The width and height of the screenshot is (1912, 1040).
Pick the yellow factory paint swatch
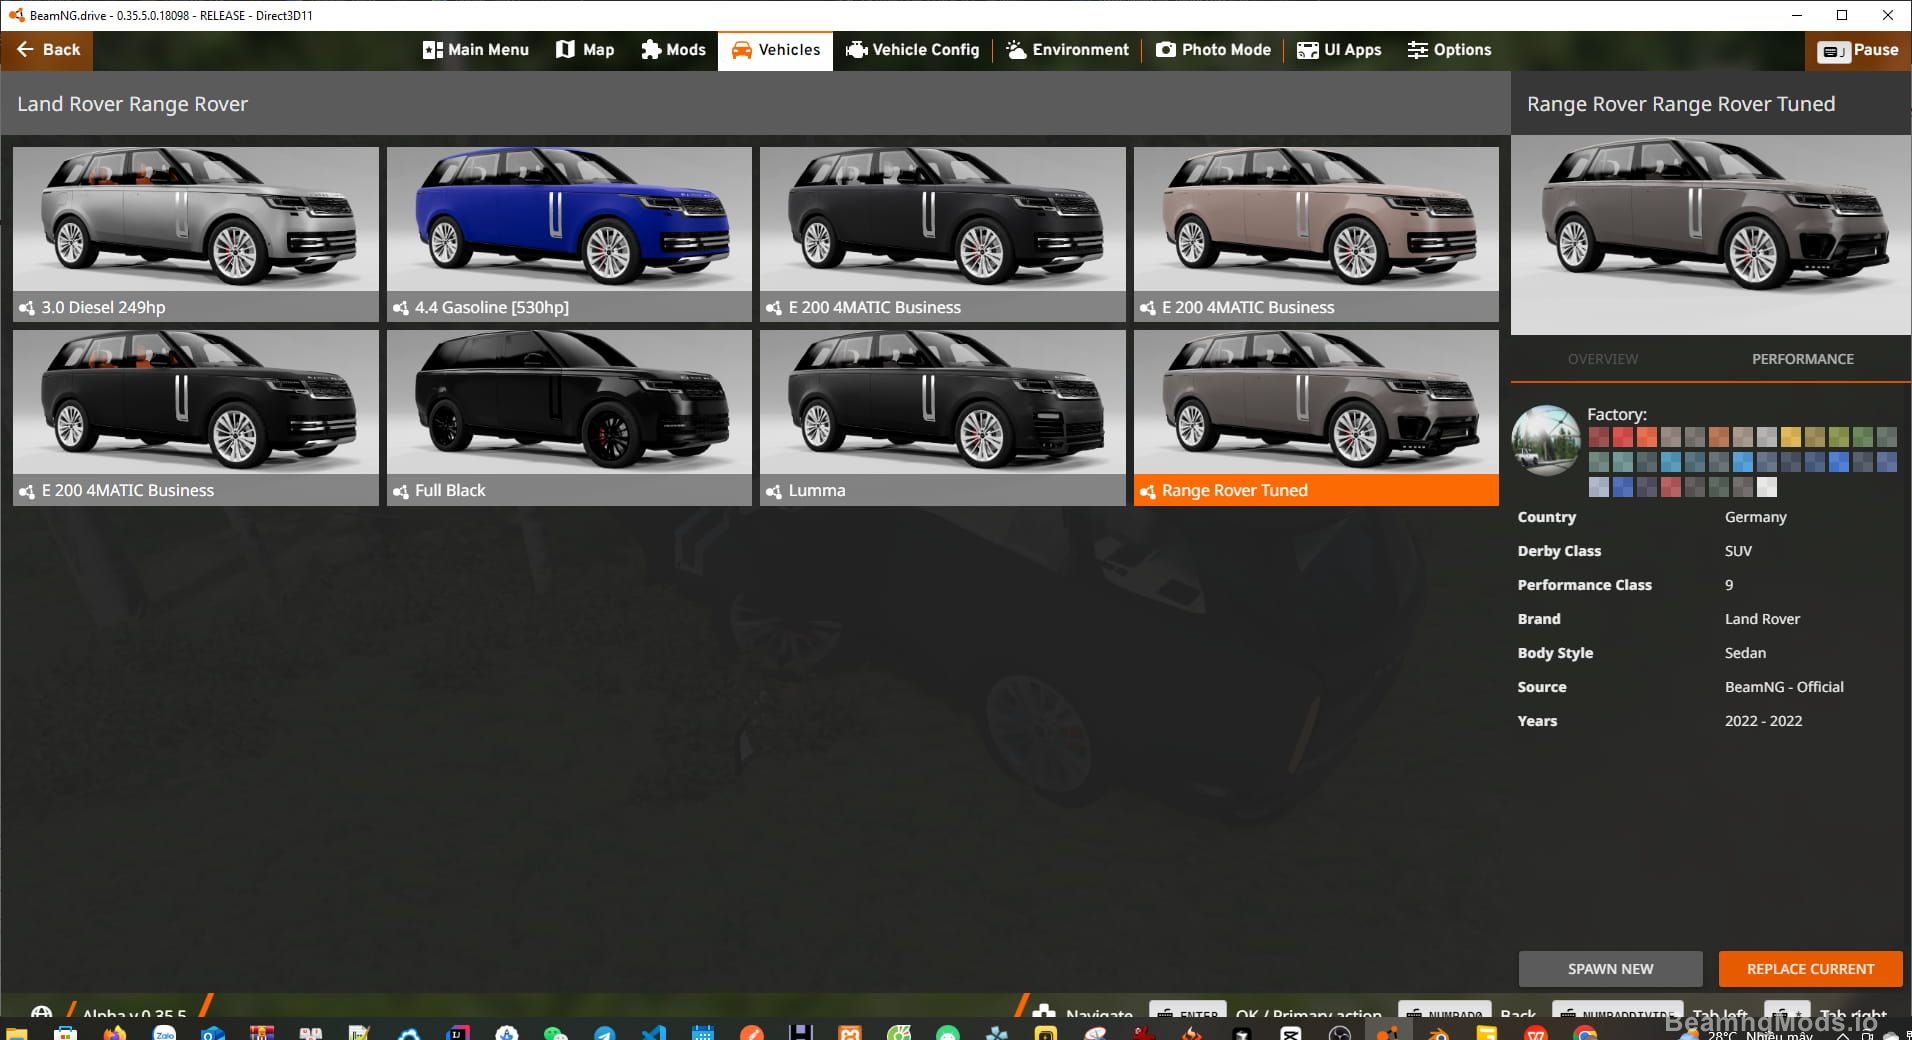click(1791, 437)
